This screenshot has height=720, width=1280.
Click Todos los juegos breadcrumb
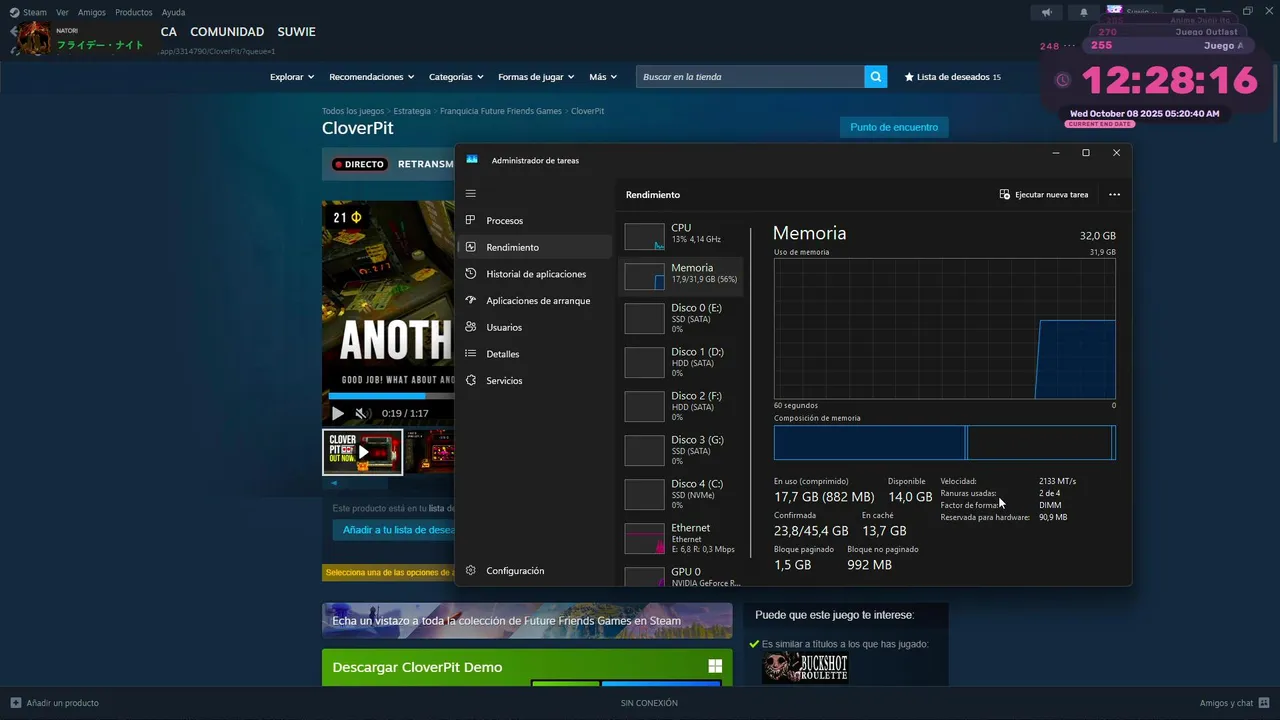[353, 111]
